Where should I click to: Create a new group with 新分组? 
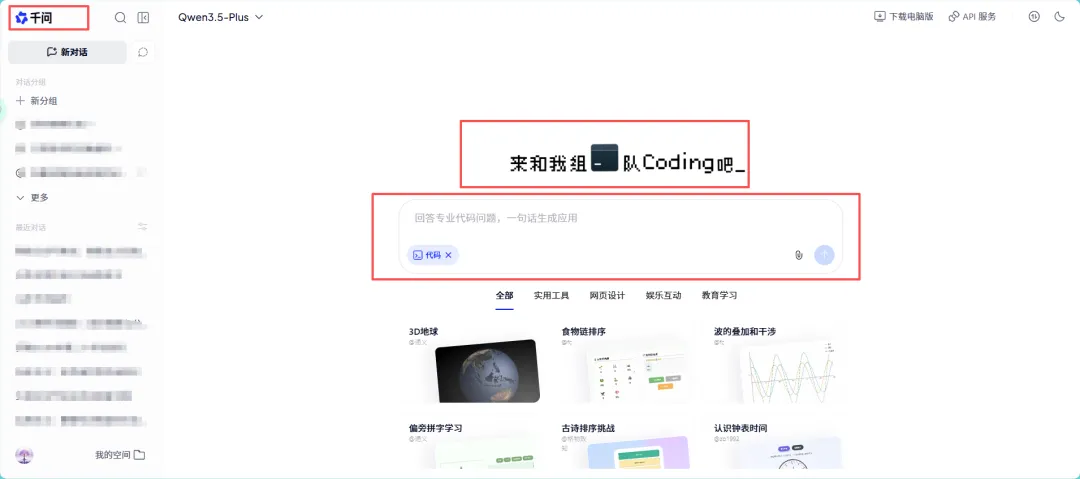click(37, 101)
